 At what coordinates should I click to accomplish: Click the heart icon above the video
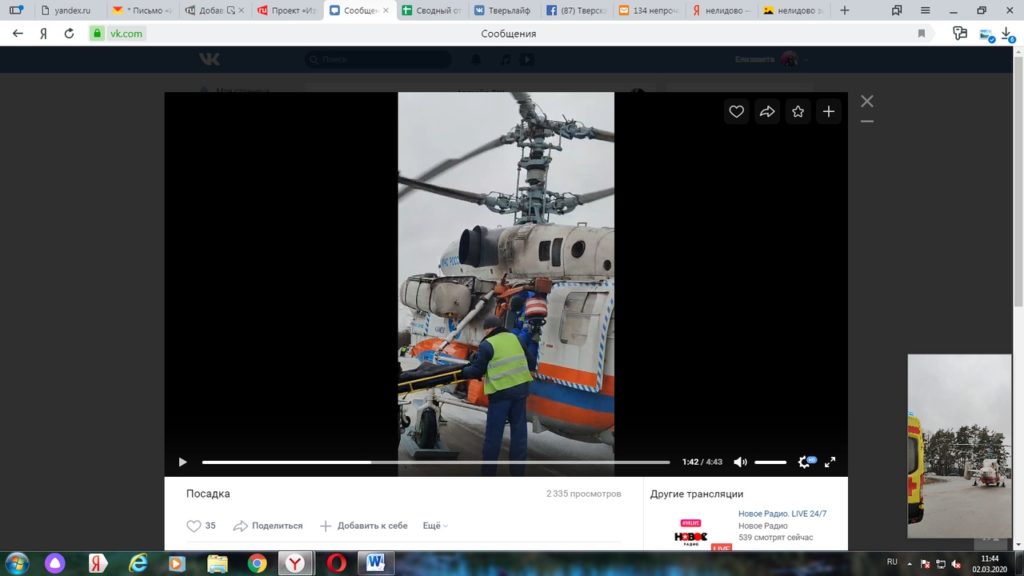pos(737,111)
